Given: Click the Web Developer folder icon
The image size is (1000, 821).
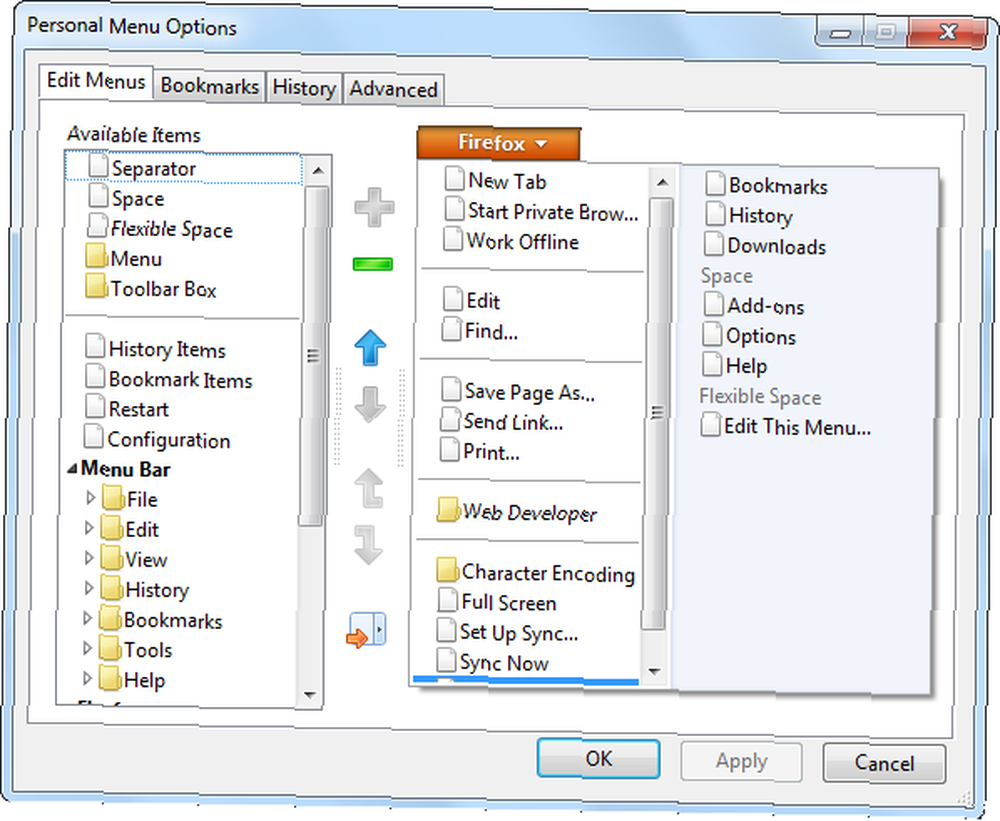Looking at the screenshot, I should point(448,510).
